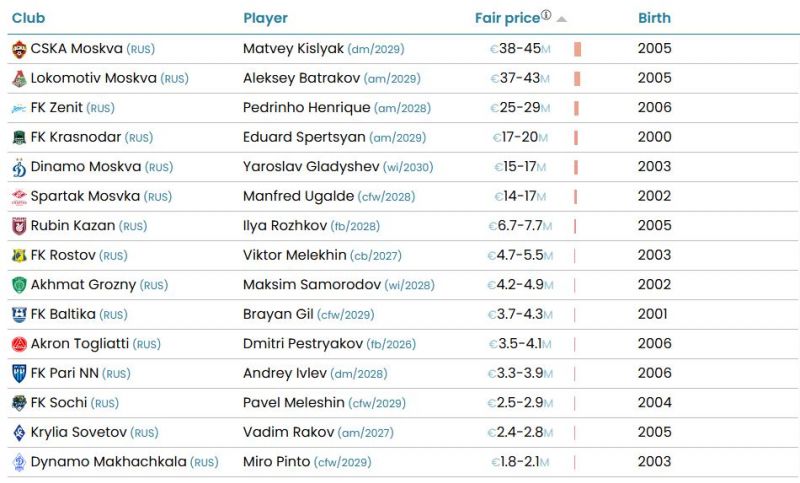The height and width of the screenshot is (483, 800).
Task: Click the Fair price column header text
Action: tap(506, 18)
